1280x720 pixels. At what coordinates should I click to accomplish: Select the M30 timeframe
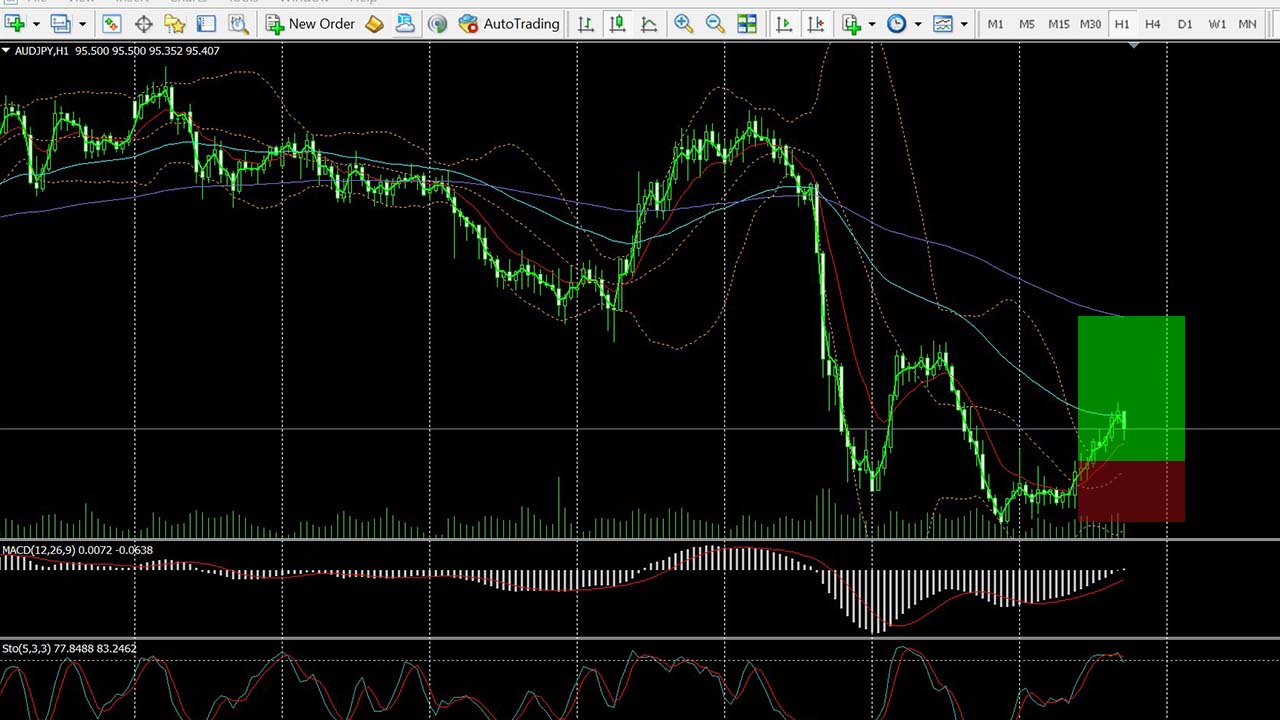tap(1090, 23)
